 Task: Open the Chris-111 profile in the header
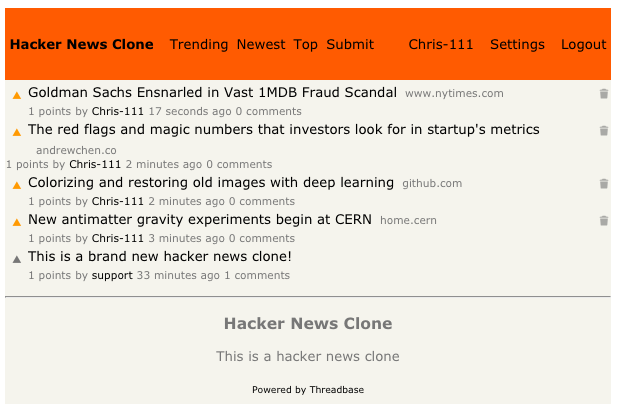[440, 45]
